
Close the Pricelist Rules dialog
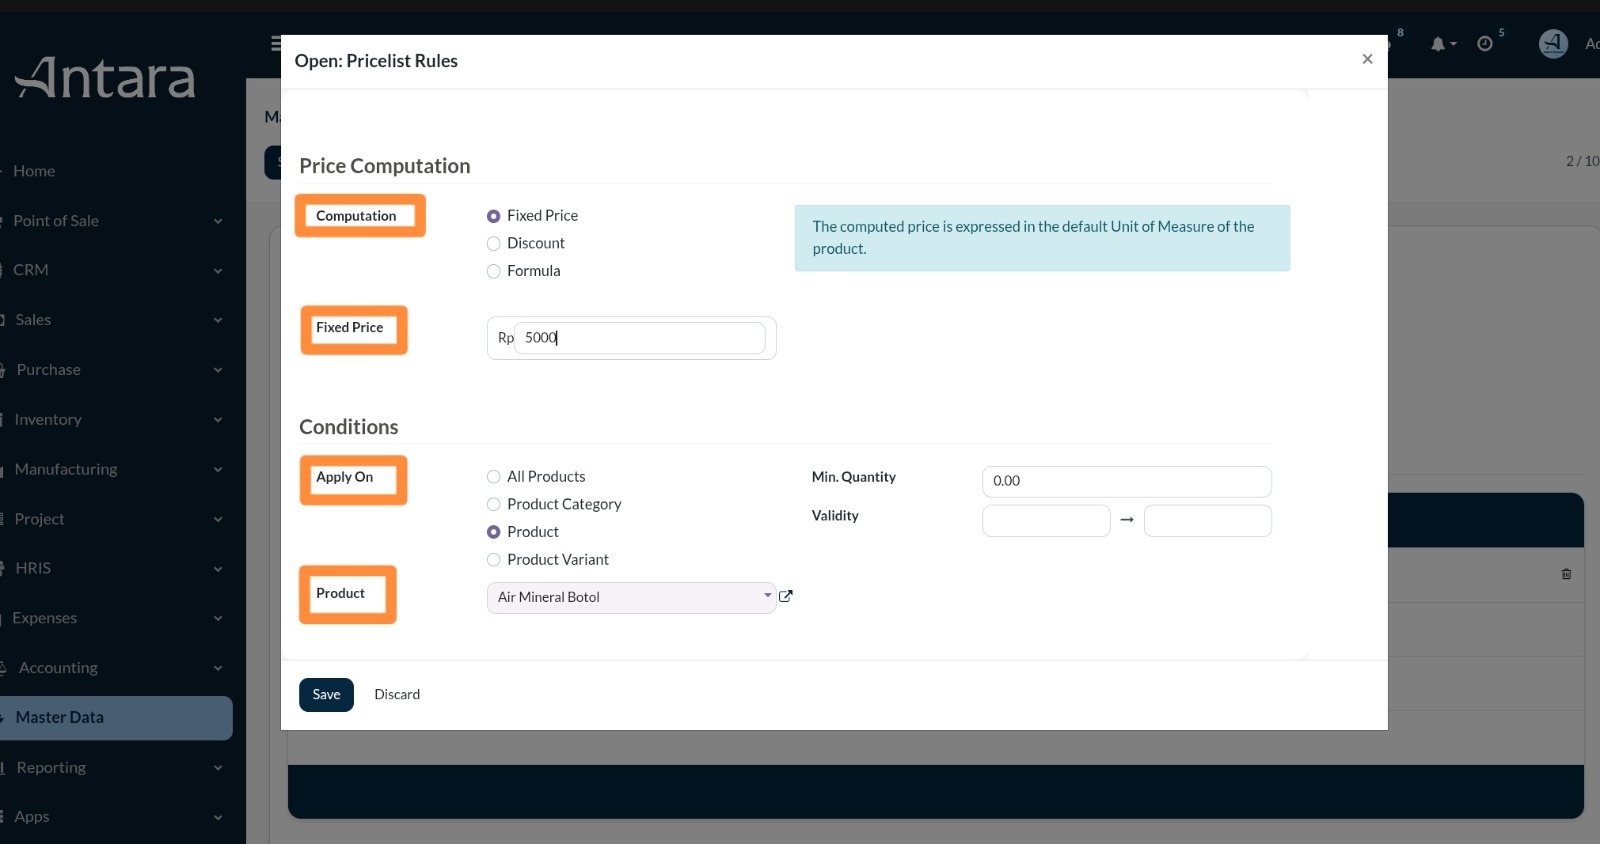(x=1367, y=59)
